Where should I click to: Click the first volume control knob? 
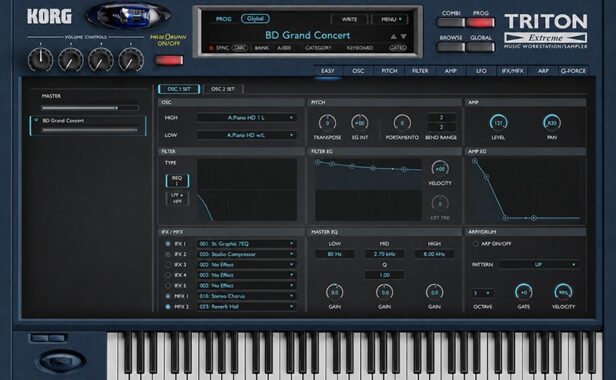(x=40, y=60)
